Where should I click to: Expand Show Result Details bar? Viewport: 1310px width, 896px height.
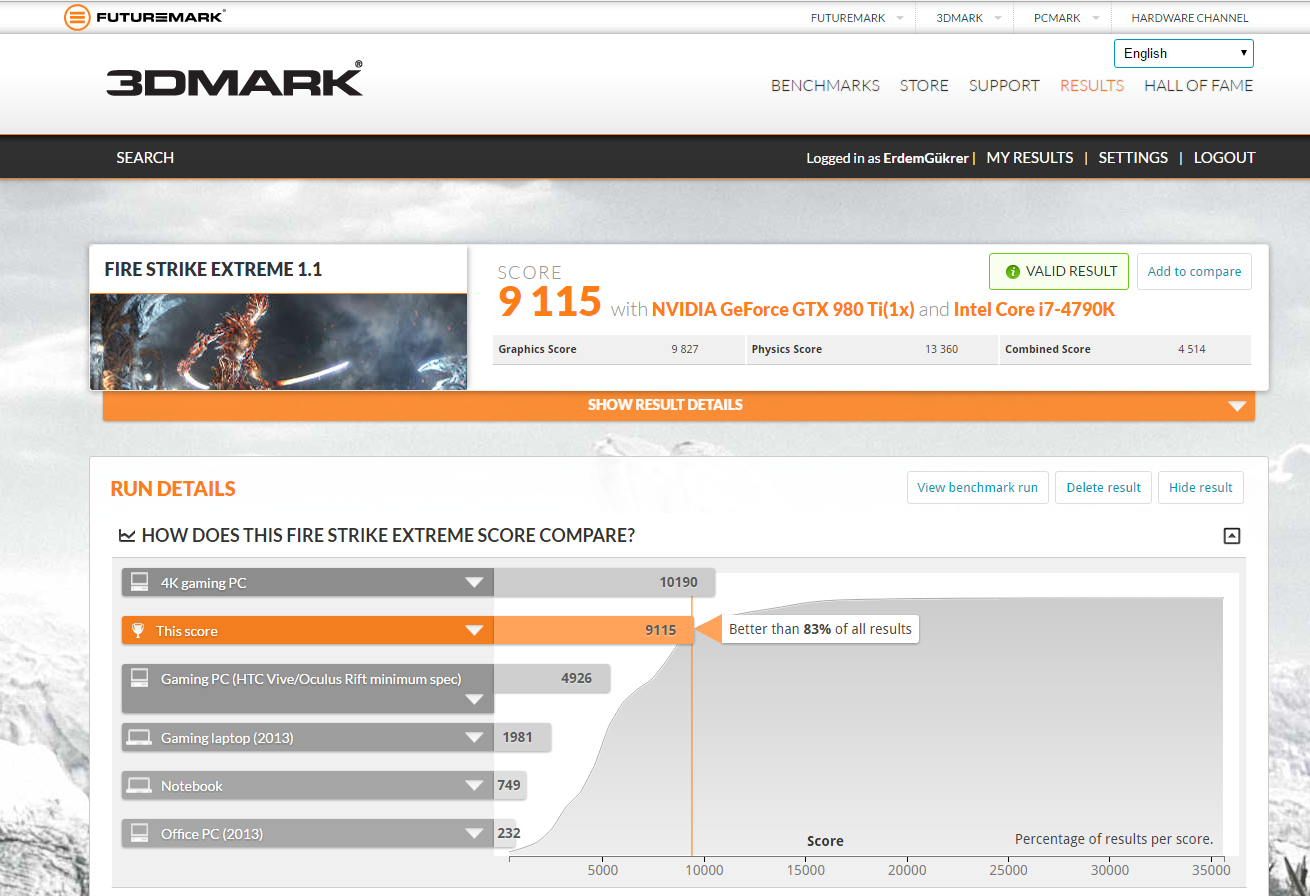click(679, 405)
